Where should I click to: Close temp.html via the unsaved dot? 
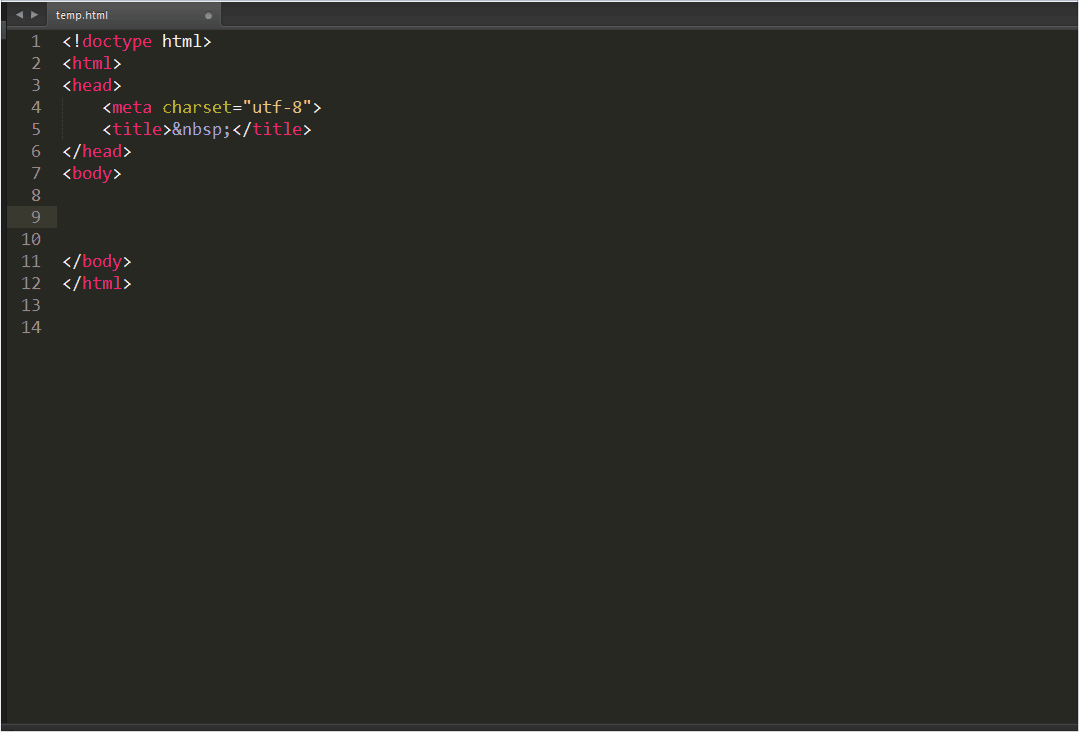coord(209,15)
